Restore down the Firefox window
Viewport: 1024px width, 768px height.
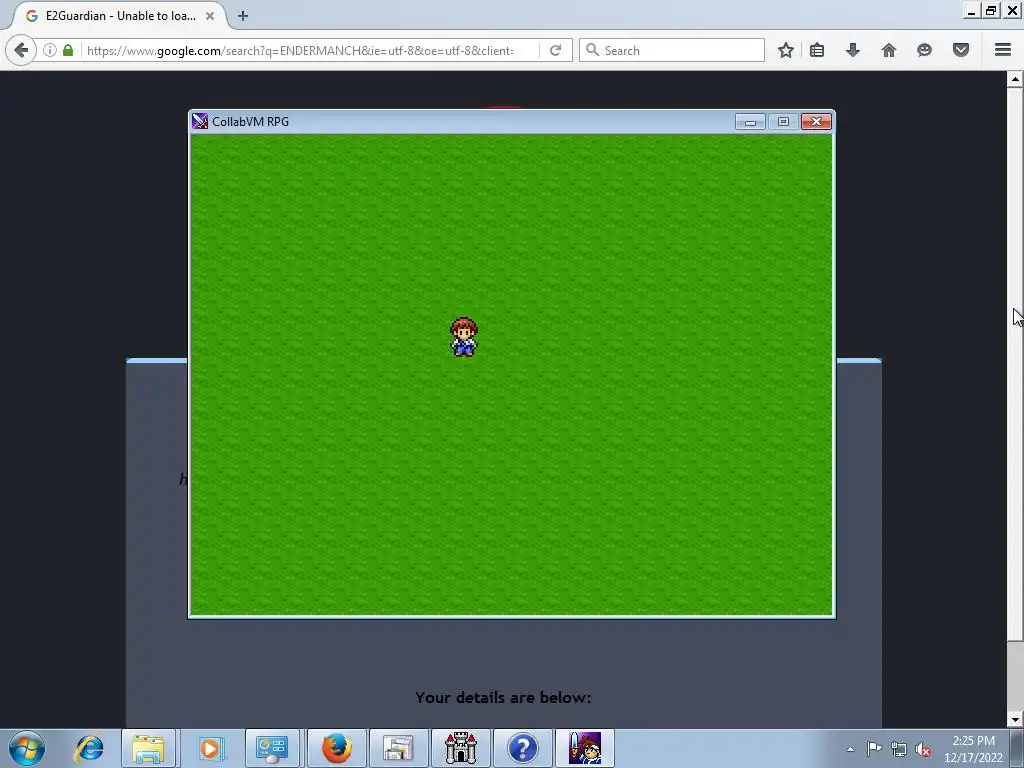point(991,10)
